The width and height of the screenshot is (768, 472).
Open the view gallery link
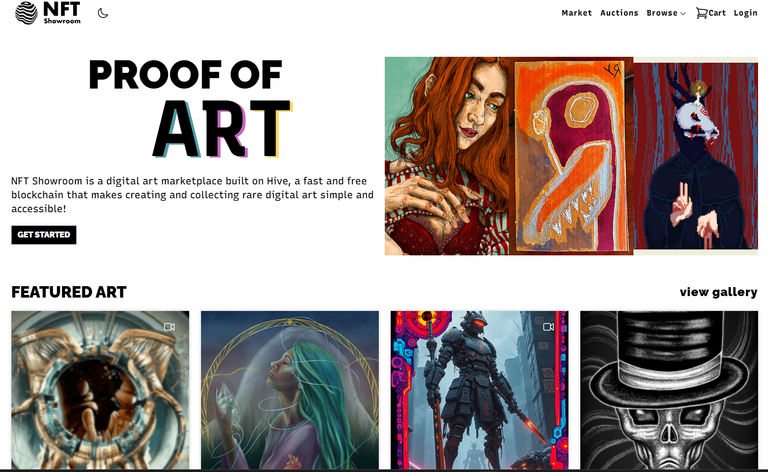pyautogui.click(x=719, y=292)
